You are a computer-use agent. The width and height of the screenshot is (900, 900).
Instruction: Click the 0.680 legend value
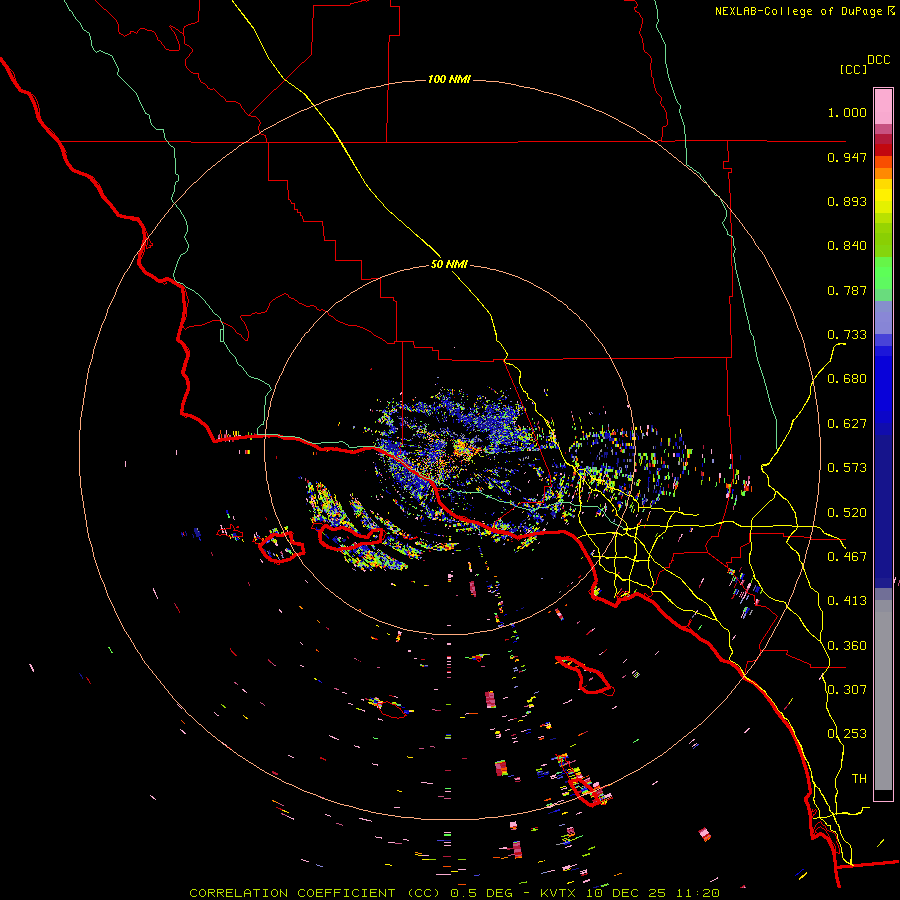[847, 379]
